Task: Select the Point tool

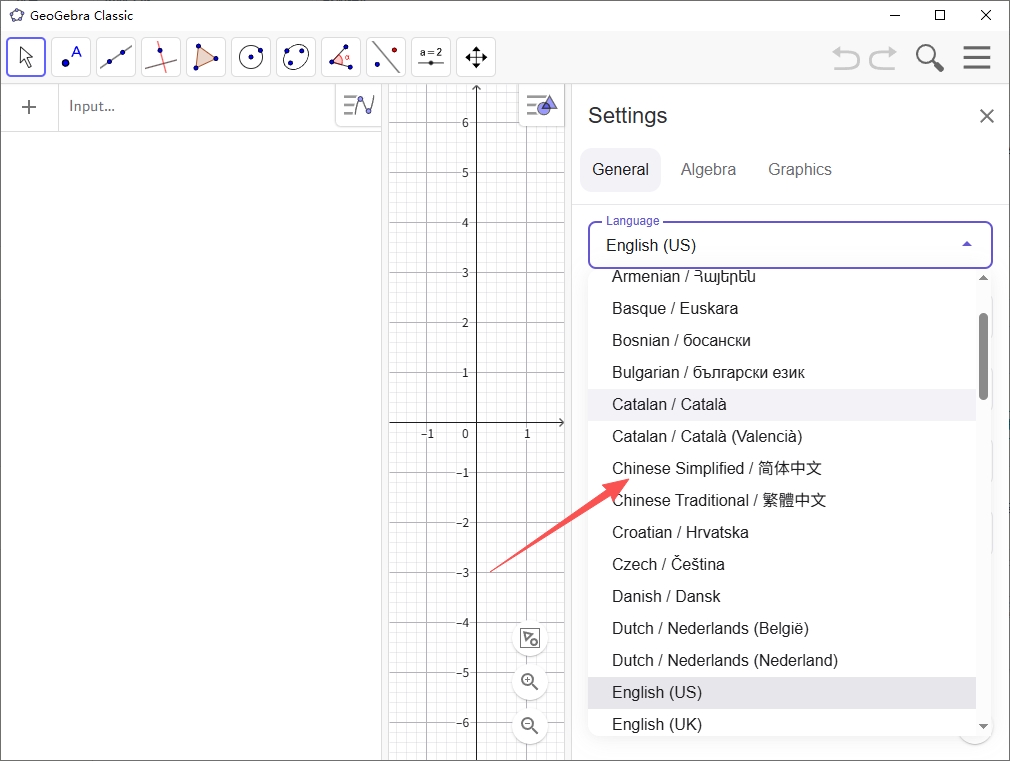Action: (71, 57)
